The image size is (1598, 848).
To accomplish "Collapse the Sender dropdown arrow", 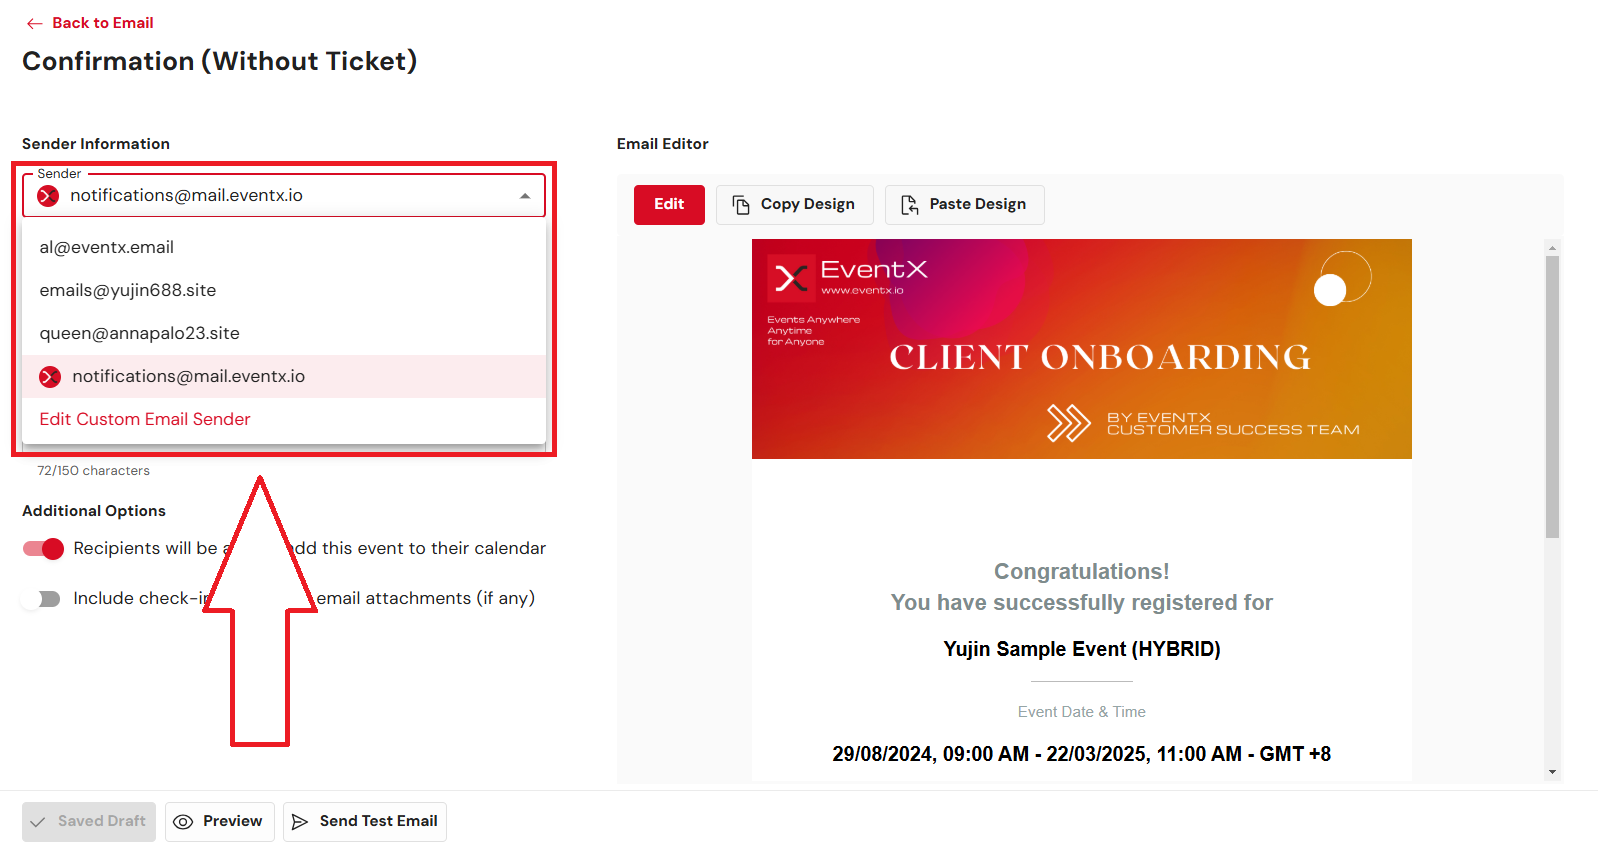I will click(525, 196).
